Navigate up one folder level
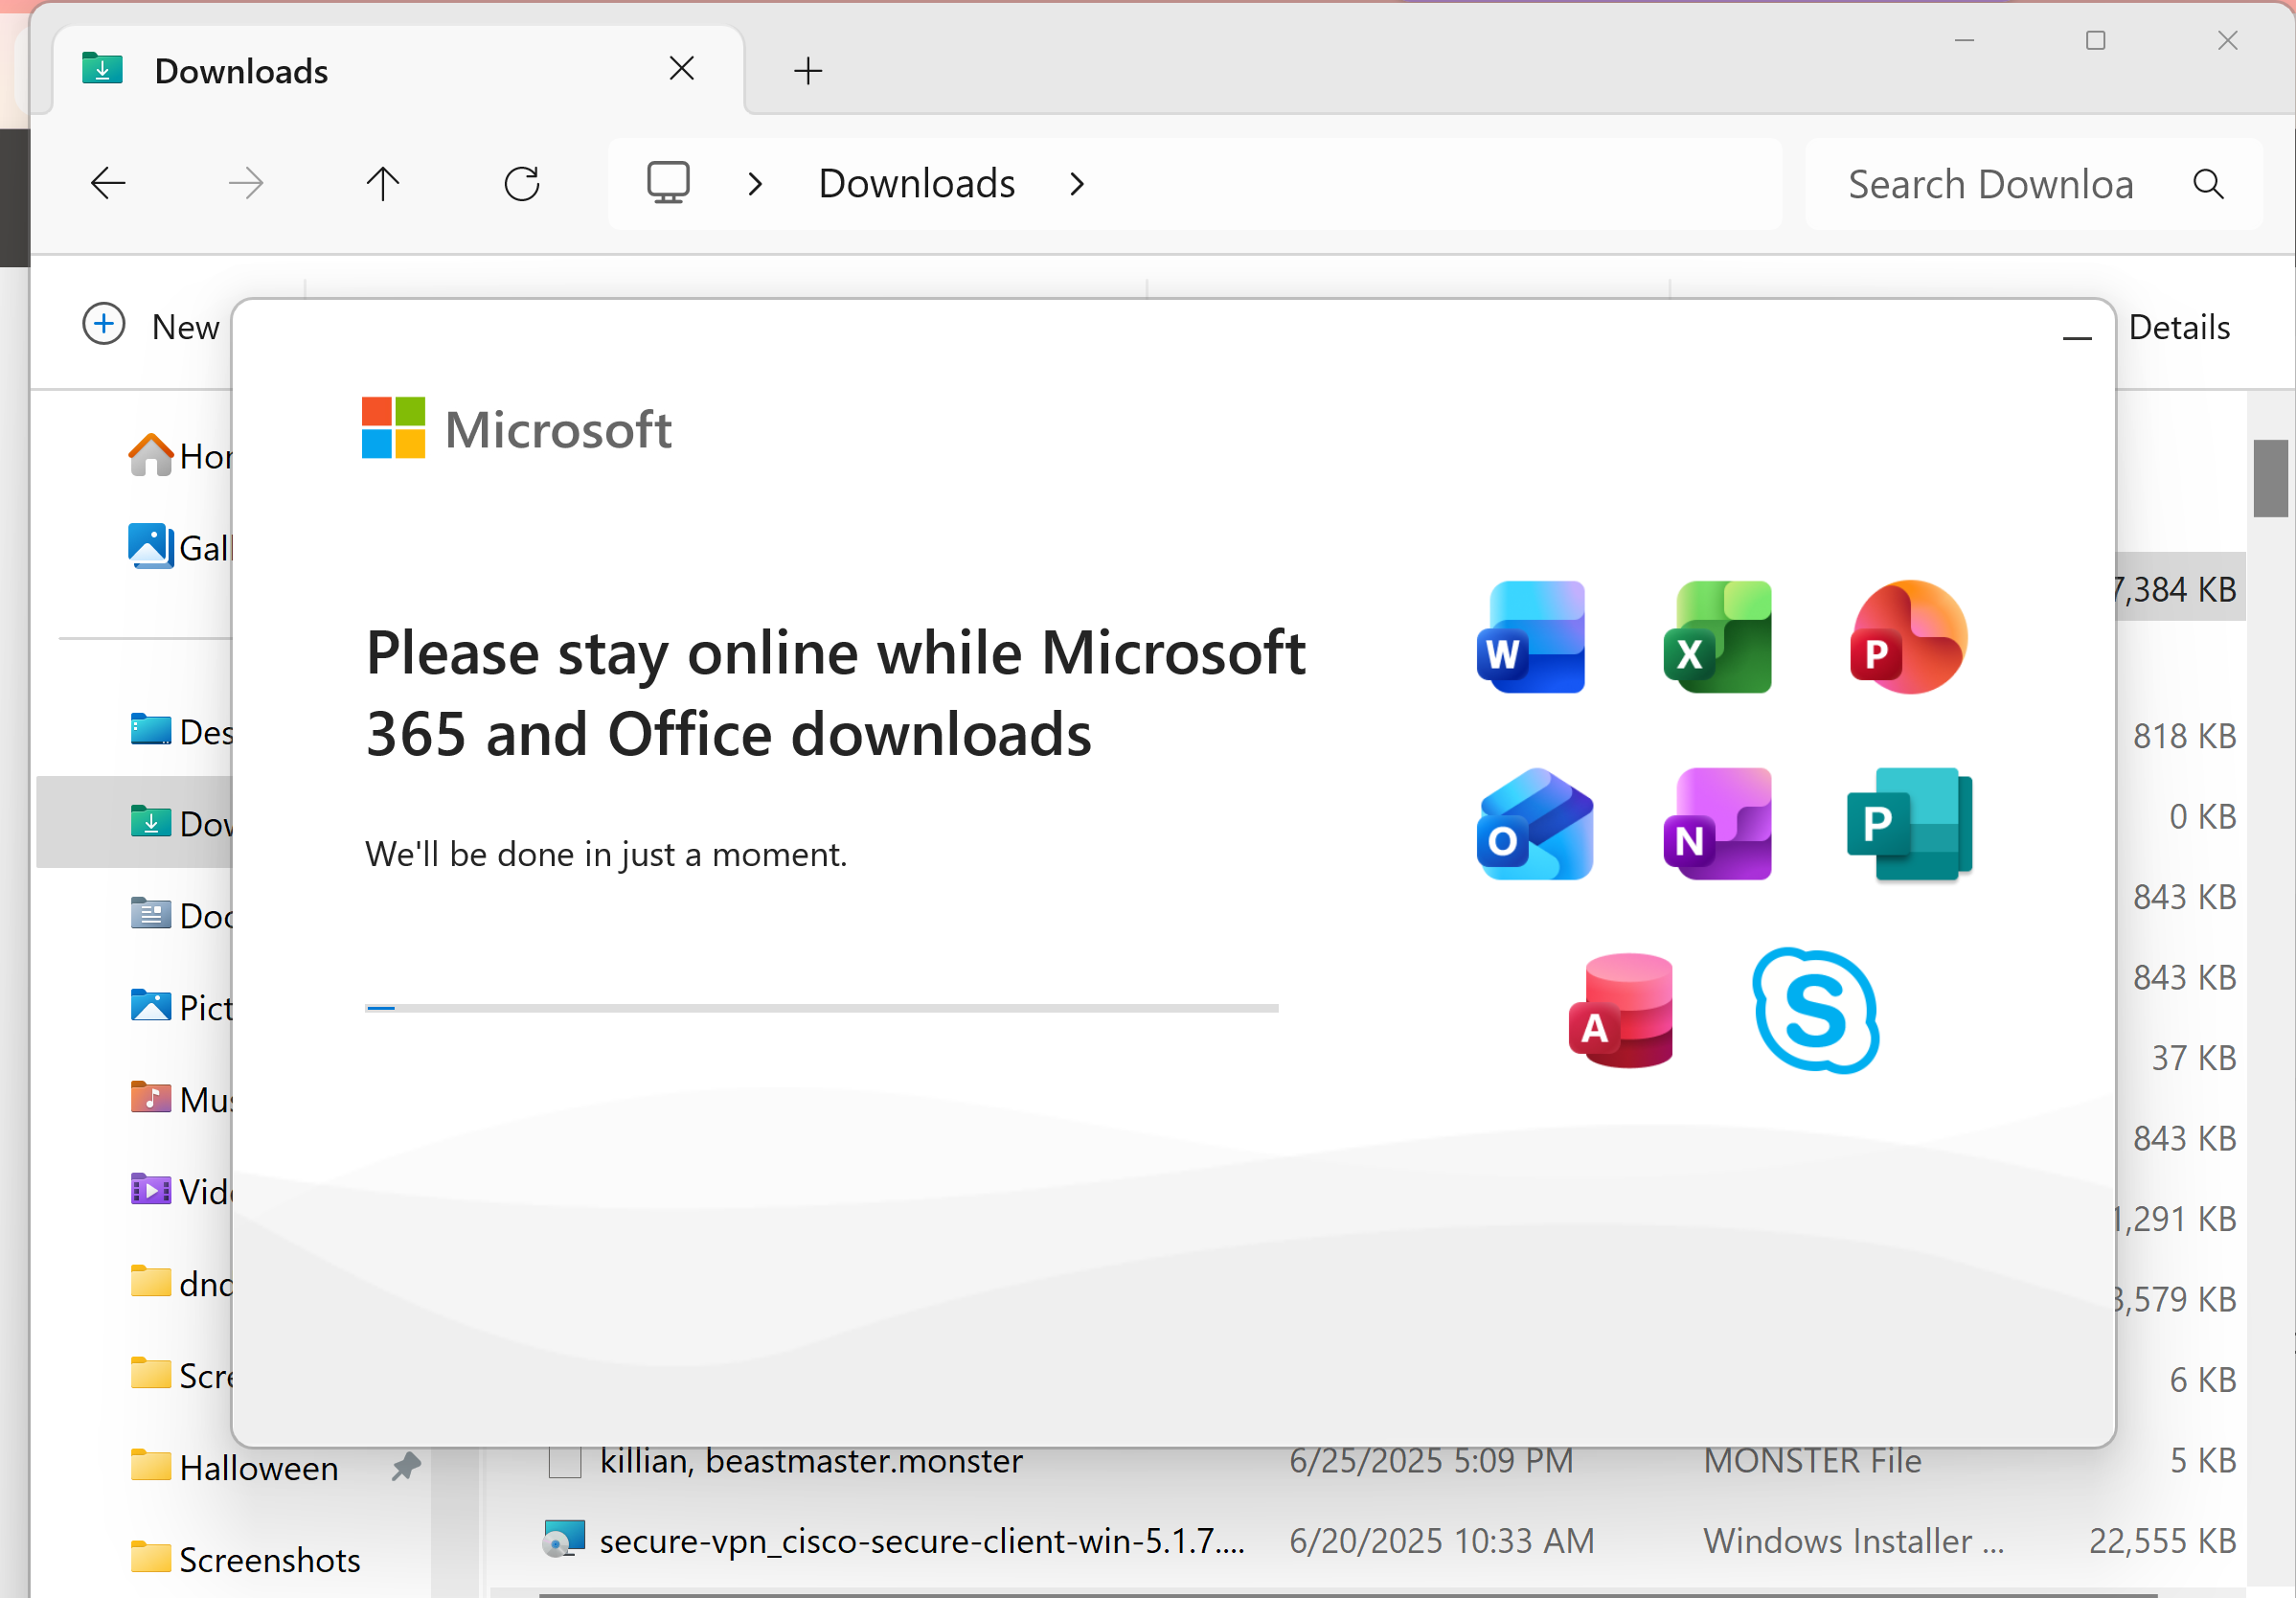This screenshot has height=1598, width=2296. 382,183
